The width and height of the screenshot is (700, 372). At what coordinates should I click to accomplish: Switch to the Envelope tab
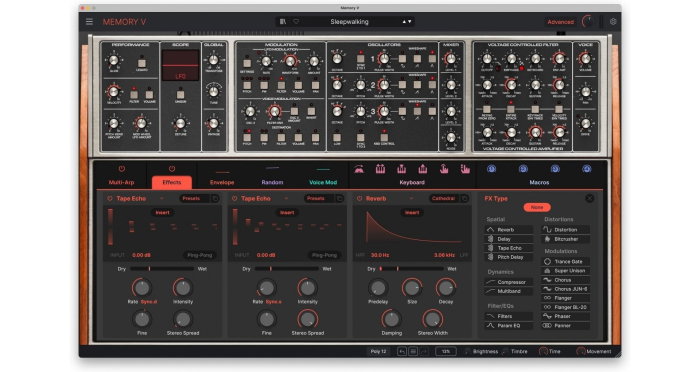[x=222, y=182]
